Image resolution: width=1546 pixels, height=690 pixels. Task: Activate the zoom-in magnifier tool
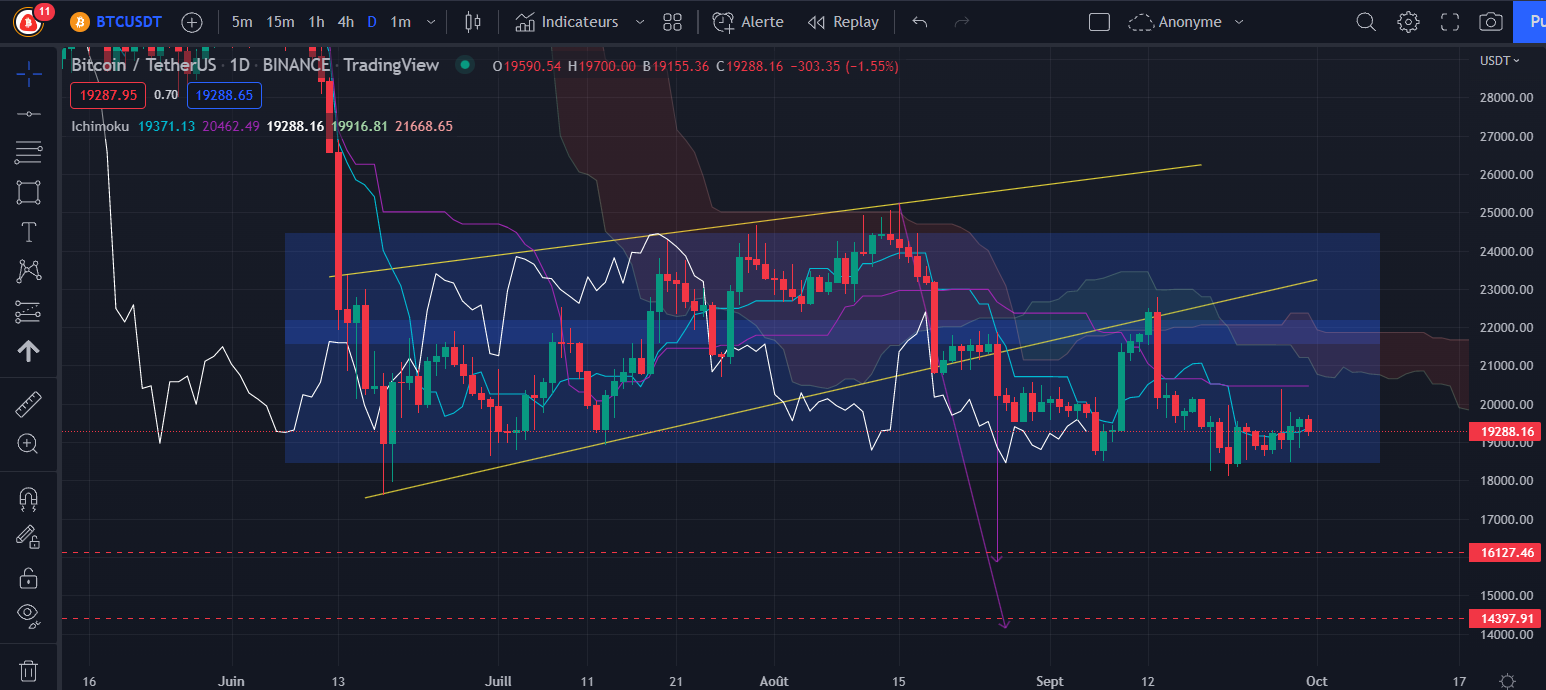(x=28, y=441)
